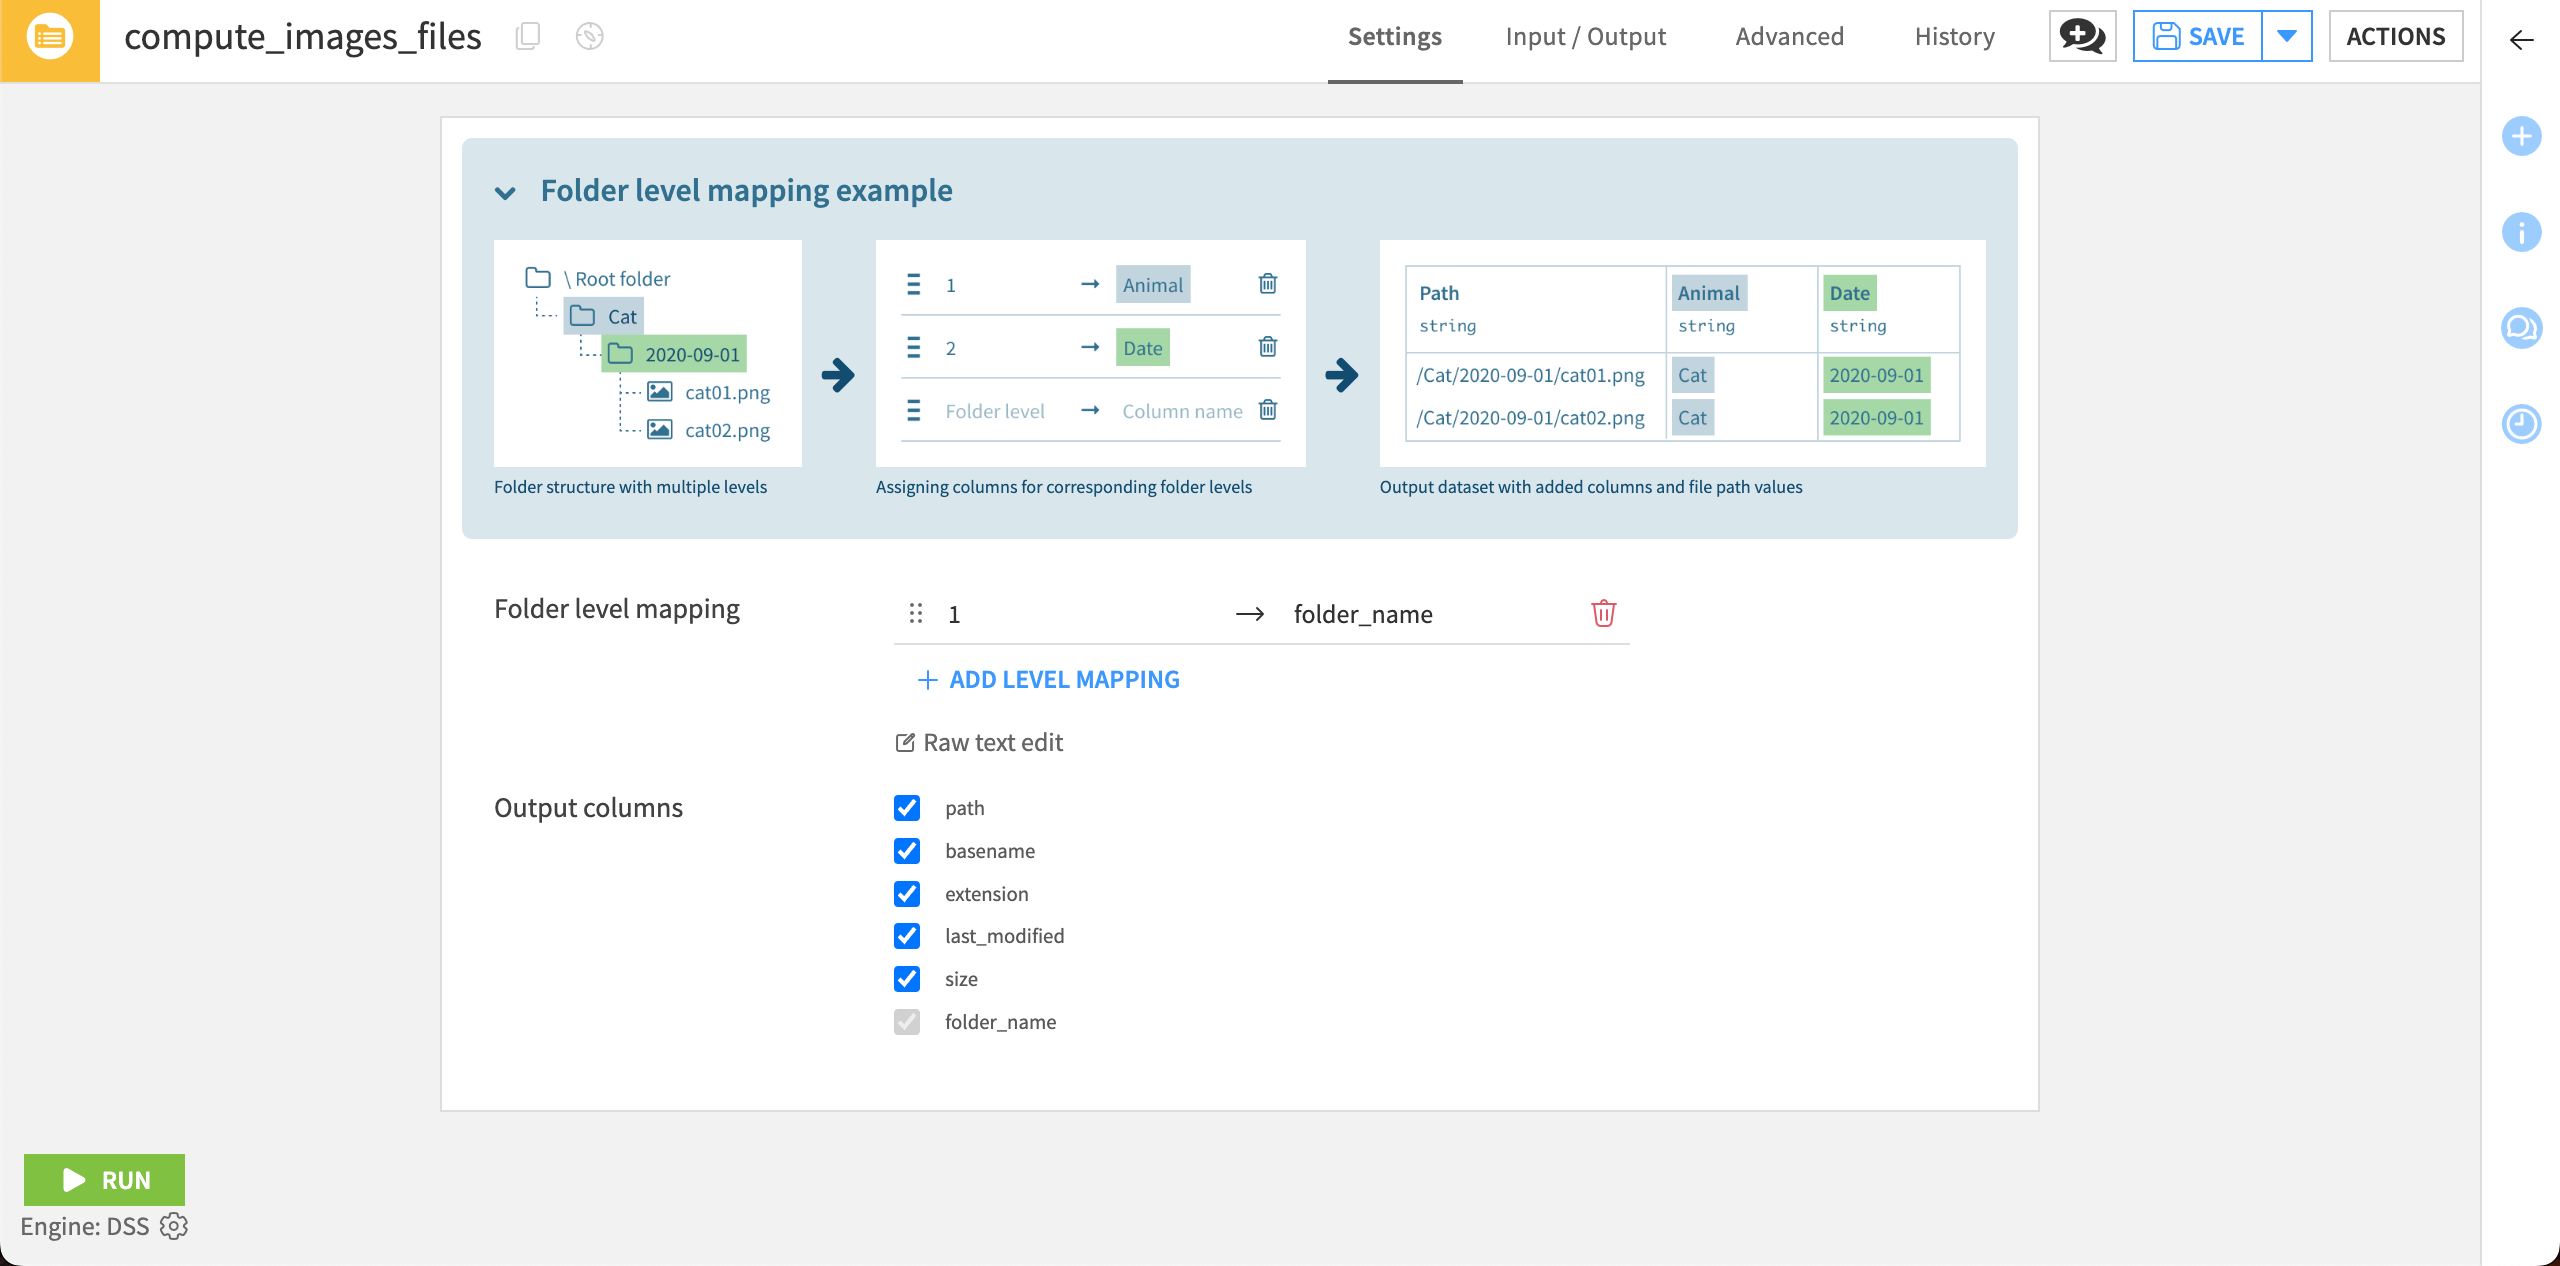
Task: Click the copy recipe name icon
Action: tap(527, 36)
